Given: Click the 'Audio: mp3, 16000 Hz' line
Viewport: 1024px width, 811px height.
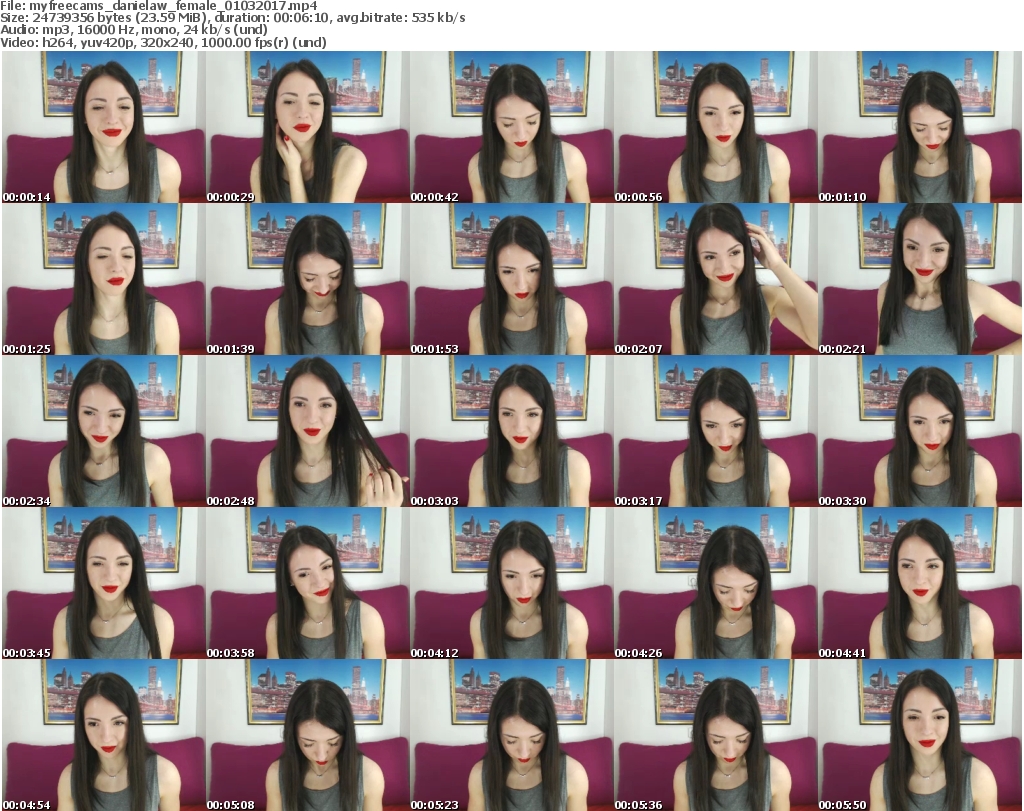Looking at the screenshot, I should (x=134, y=30).
